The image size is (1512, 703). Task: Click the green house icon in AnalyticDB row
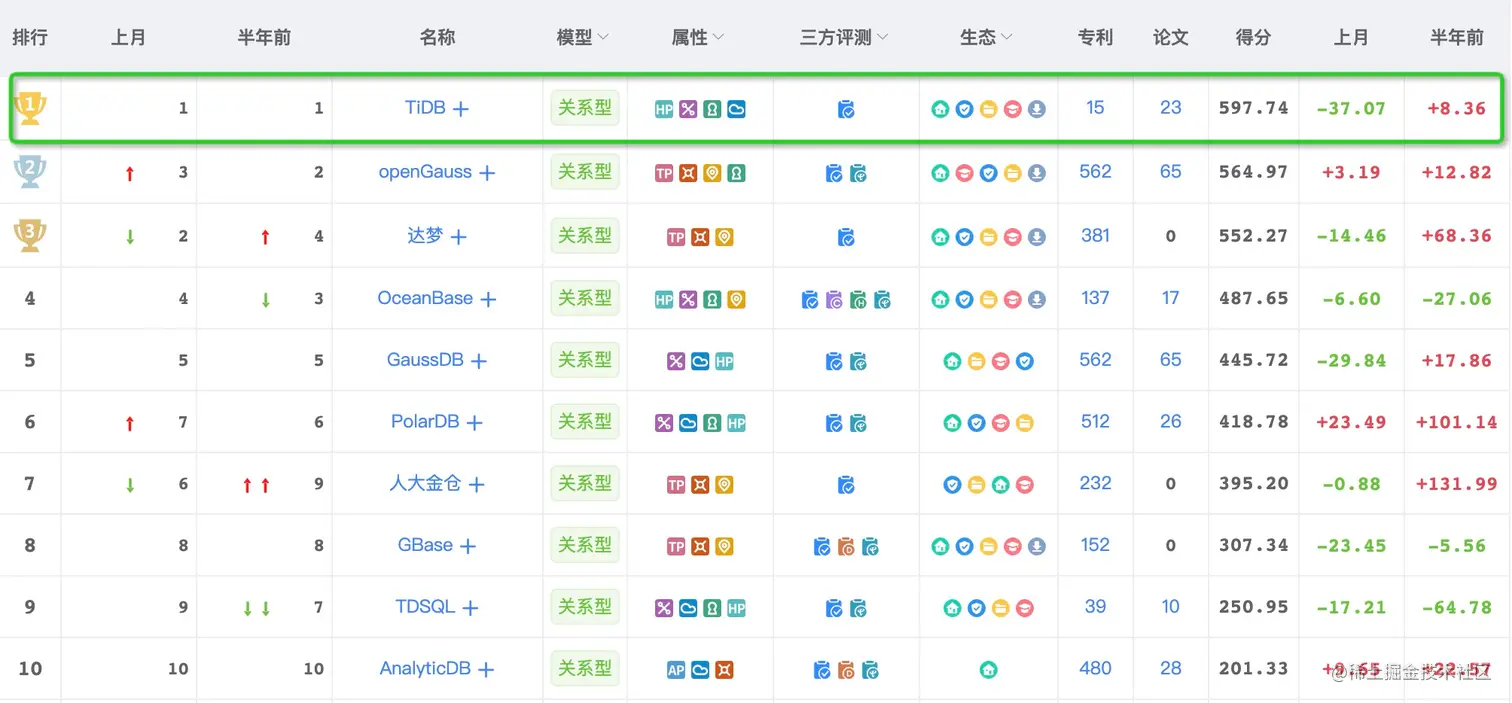click(x=988, y=669)
